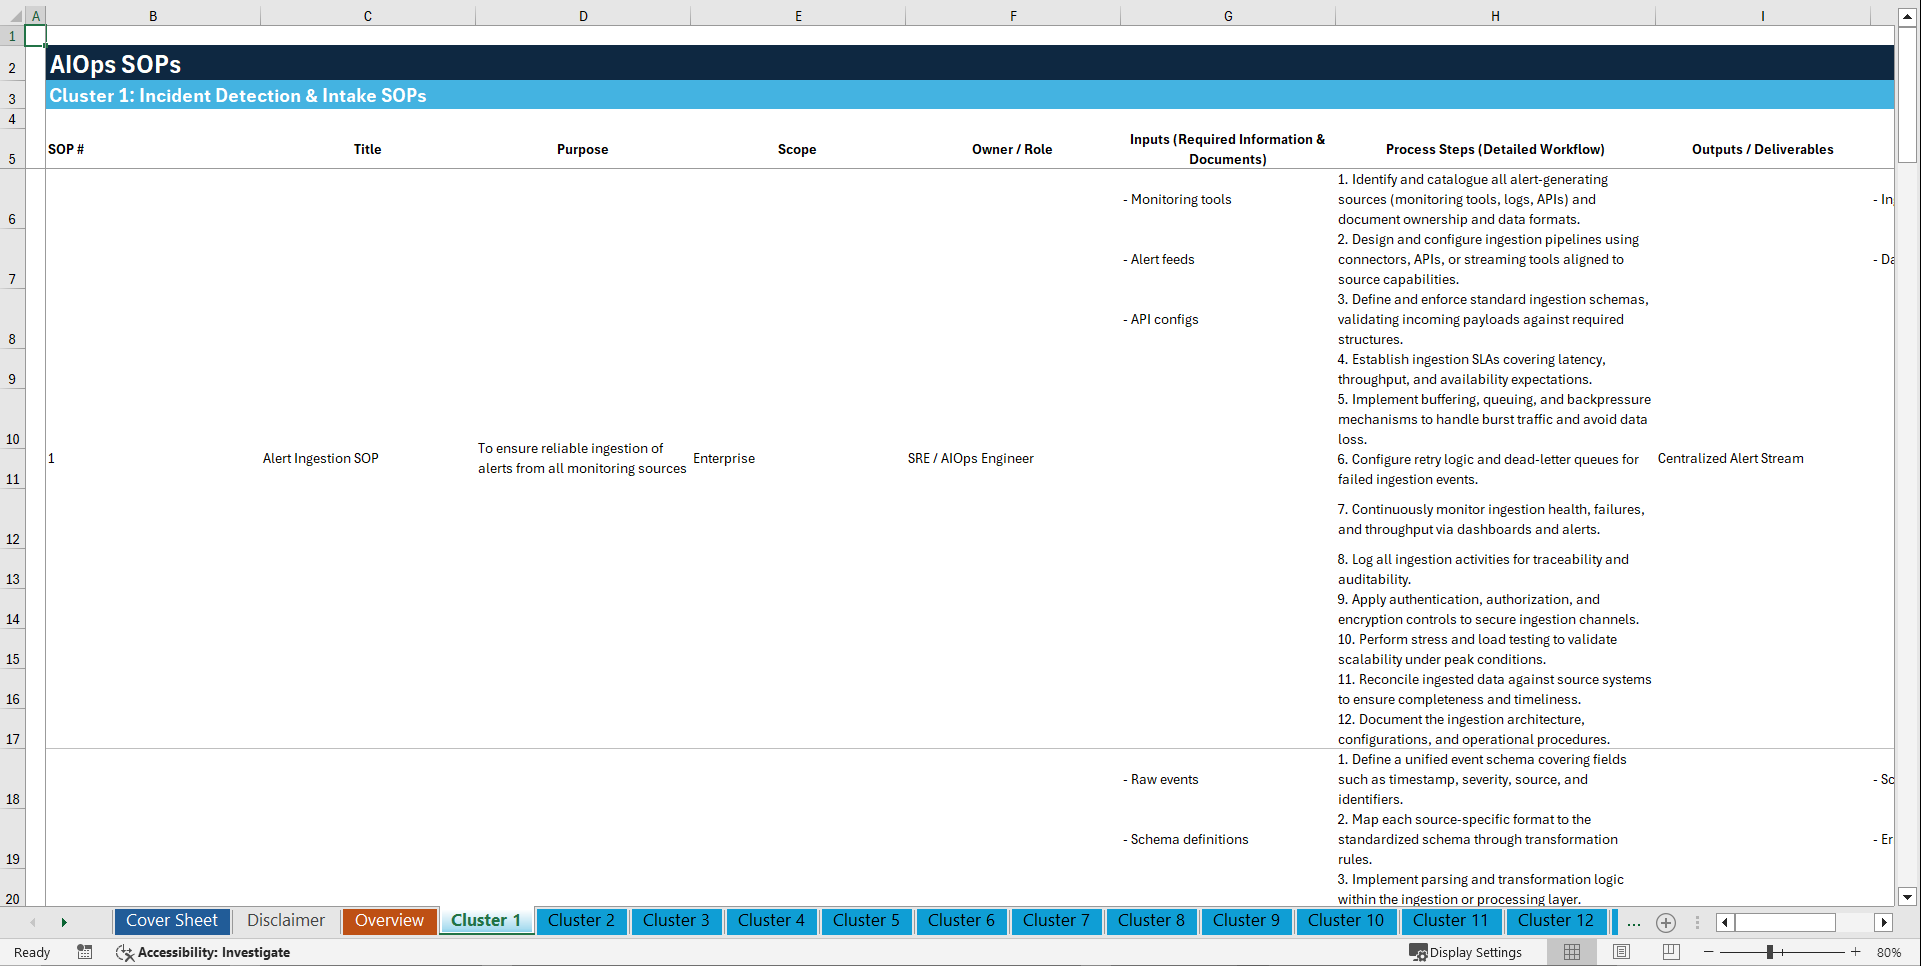Zoom out using the minus icon
Screen dimensions: 1921x966
1709,952
